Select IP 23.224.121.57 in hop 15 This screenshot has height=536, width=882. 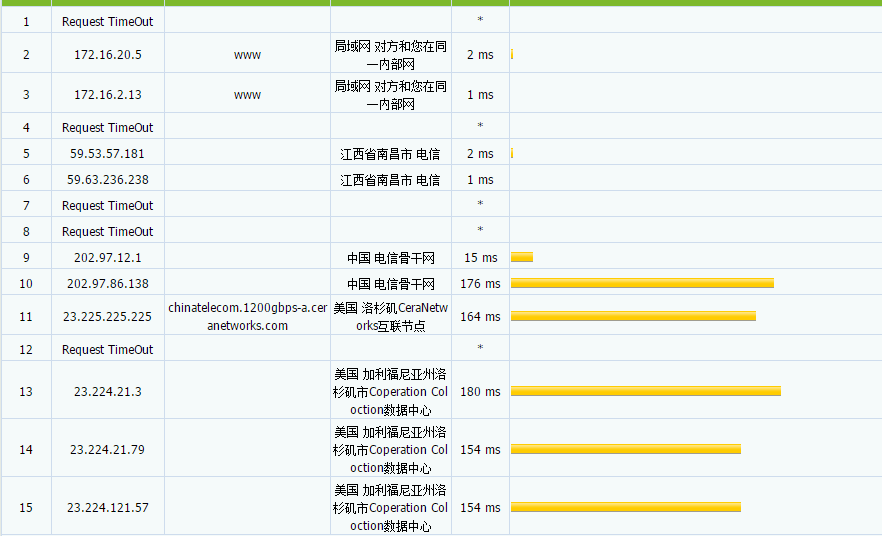[x=107, y=507]
